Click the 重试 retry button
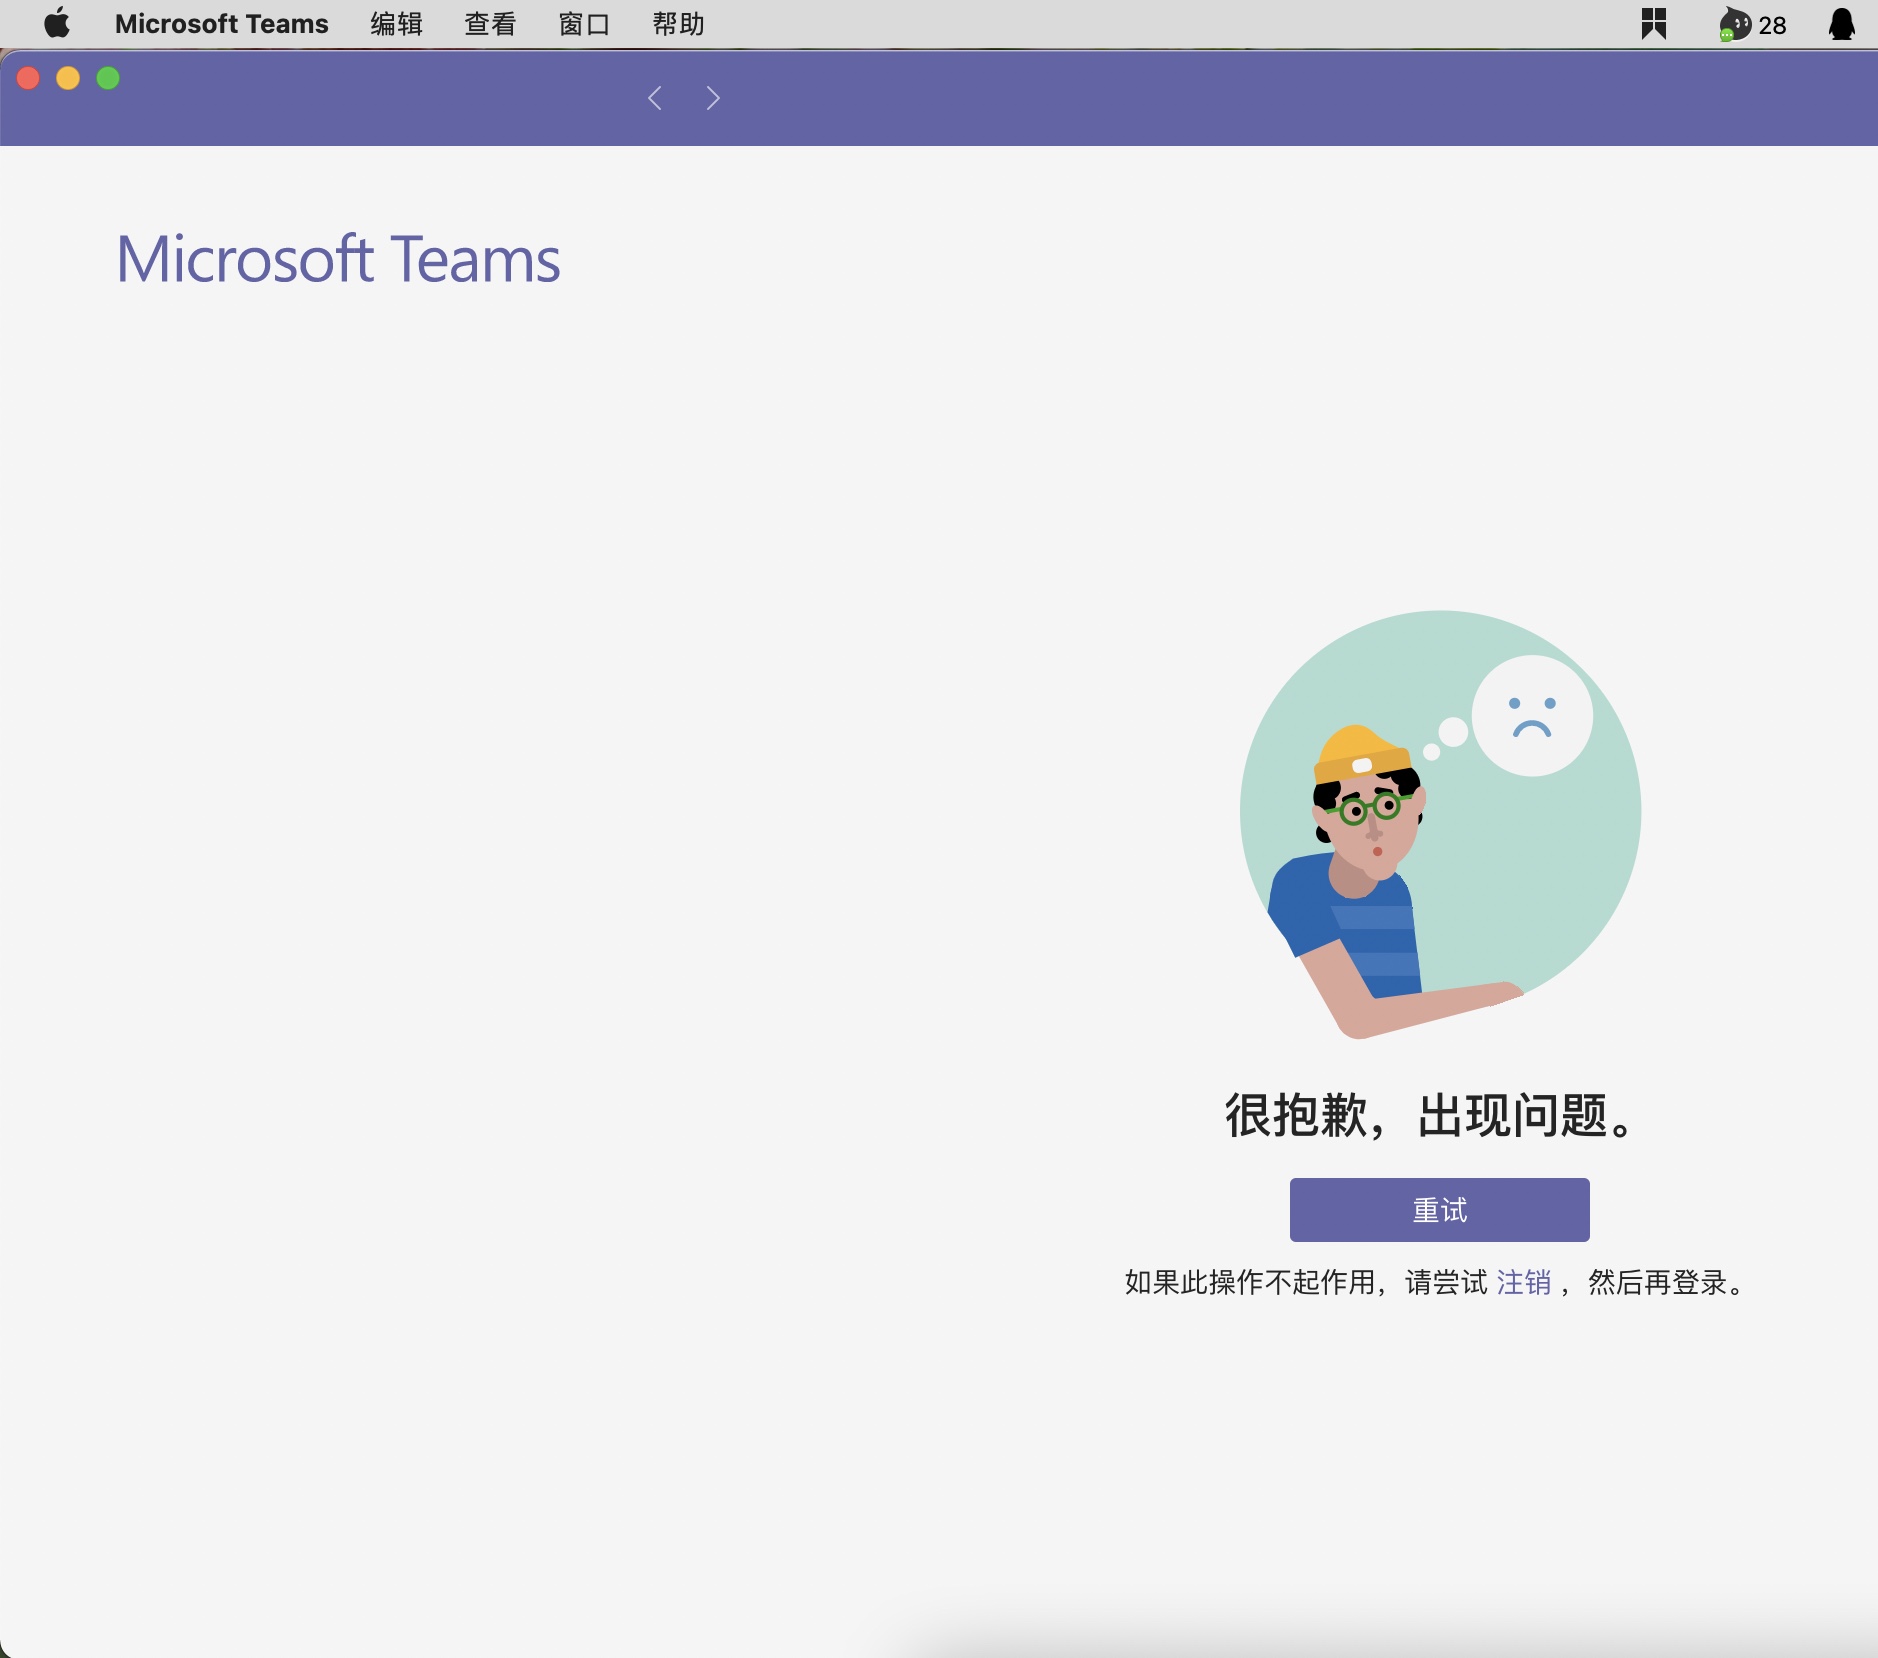The height and width of the screenshot is (1658, 1878). pos(1439,1210)
